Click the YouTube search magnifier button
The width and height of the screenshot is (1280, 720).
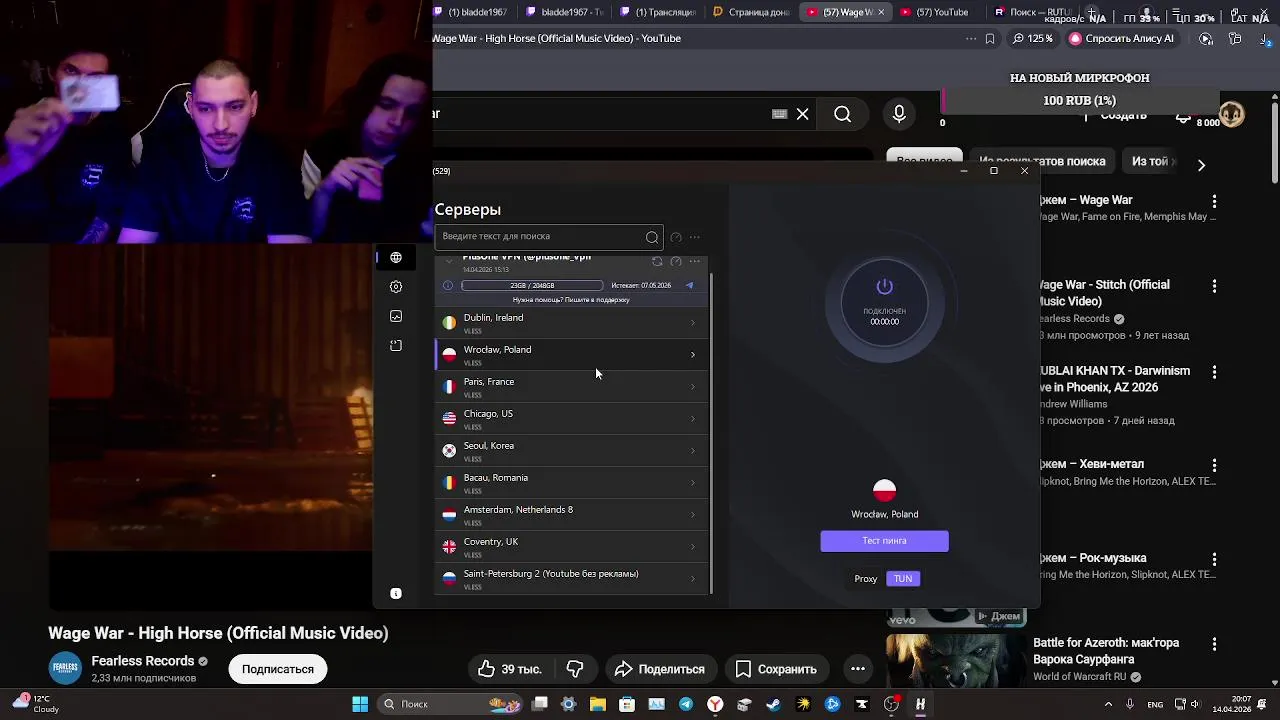(x=843, y=114)
